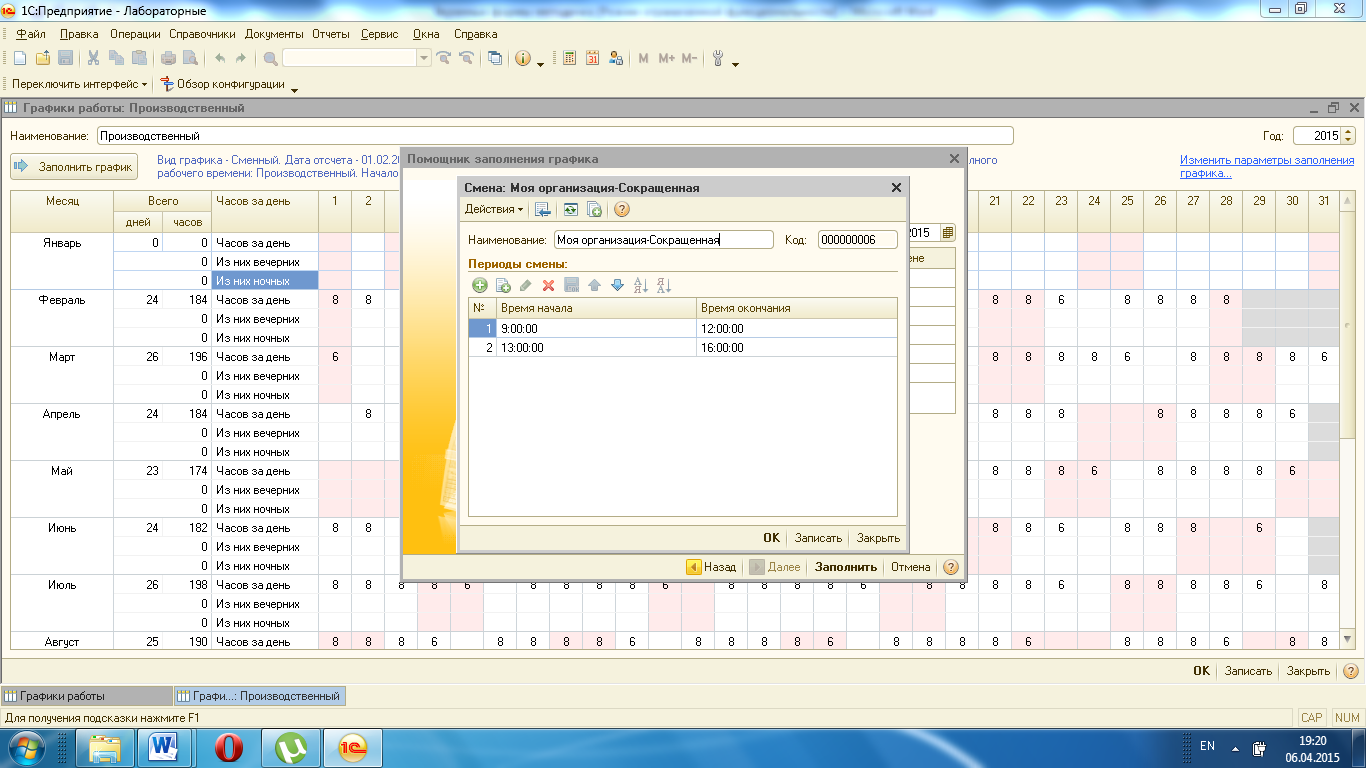
Task: Expand options arrow after Обзор конфигурации
Action: 294,90
